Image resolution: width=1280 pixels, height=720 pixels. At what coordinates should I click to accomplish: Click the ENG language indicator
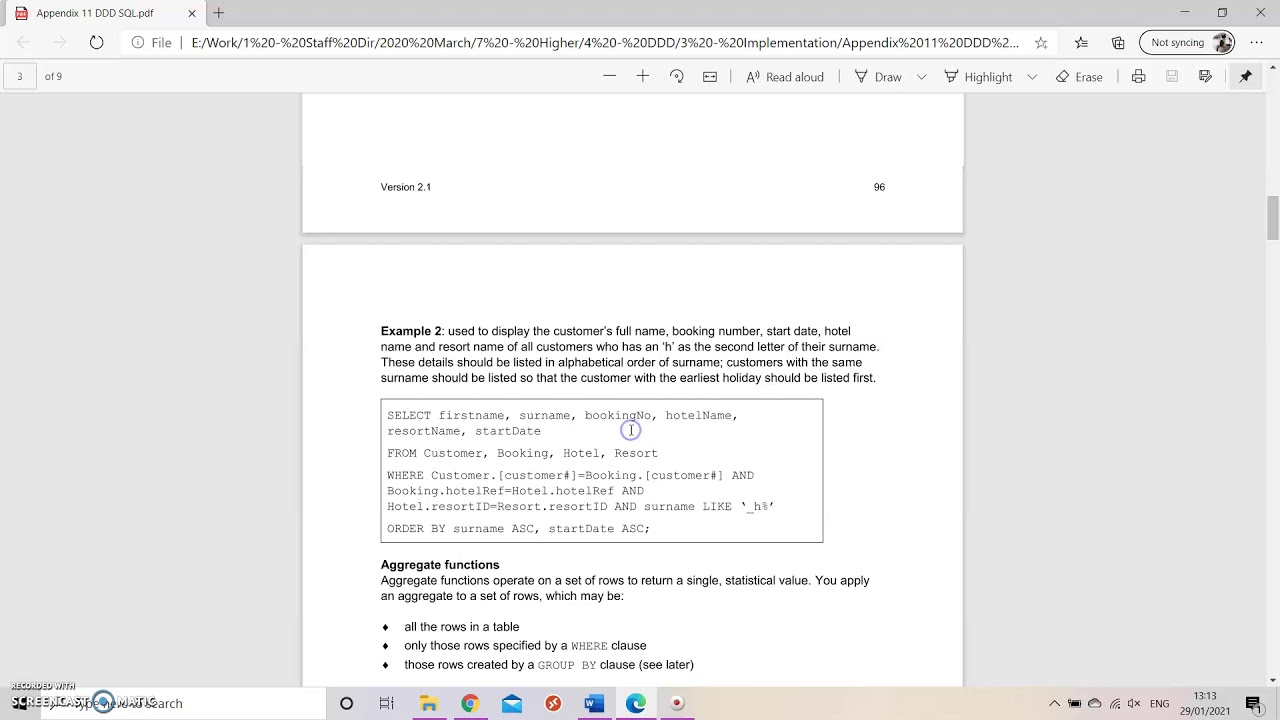1160,704
